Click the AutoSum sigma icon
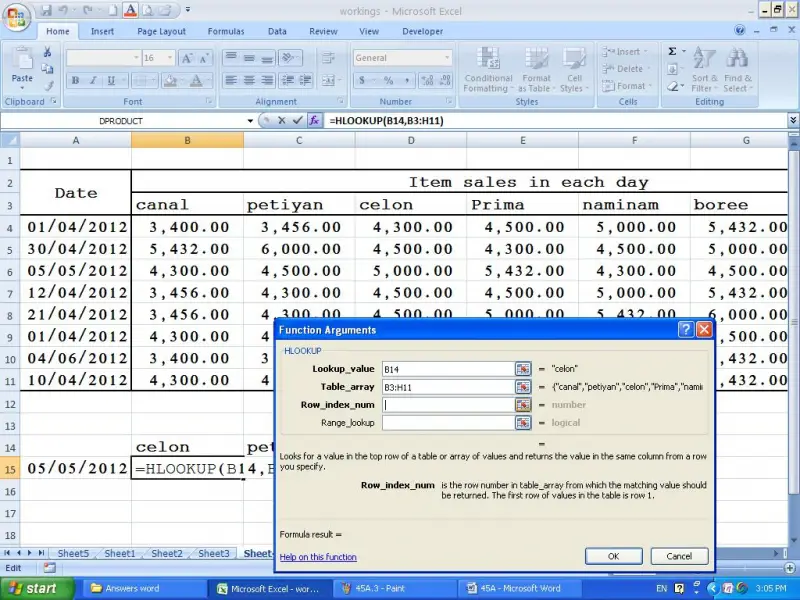Viewport: 800px width, 600px height. point(672,52)
